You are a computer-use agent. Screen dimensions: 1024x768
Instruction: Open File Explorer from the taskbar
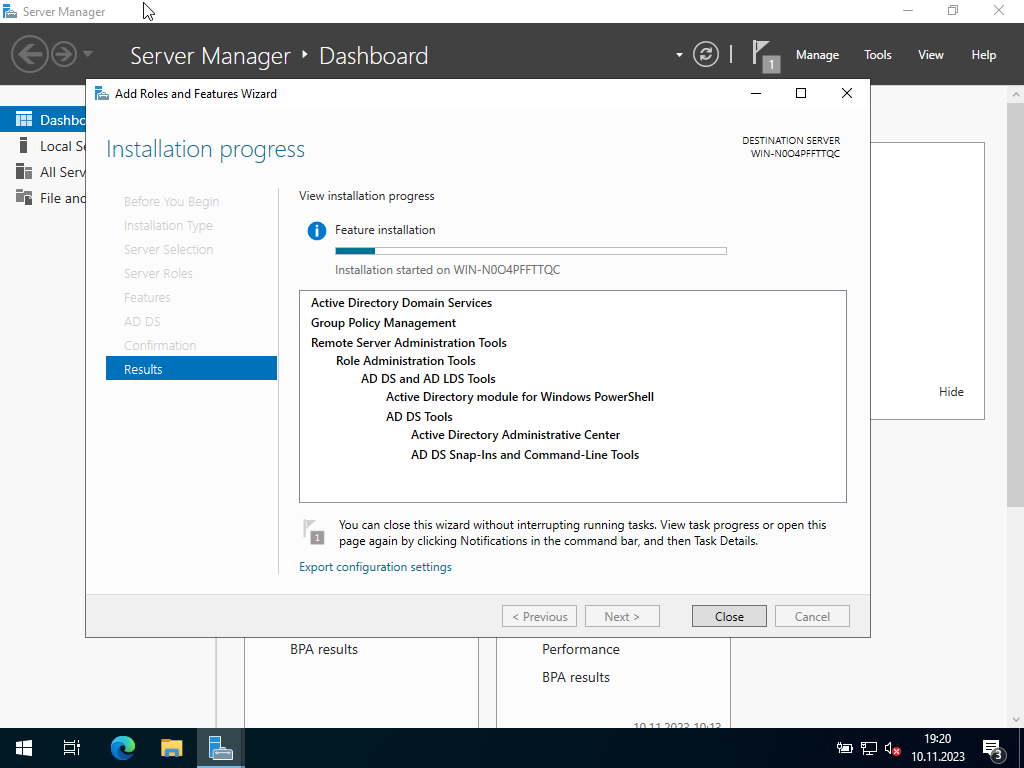172,748
